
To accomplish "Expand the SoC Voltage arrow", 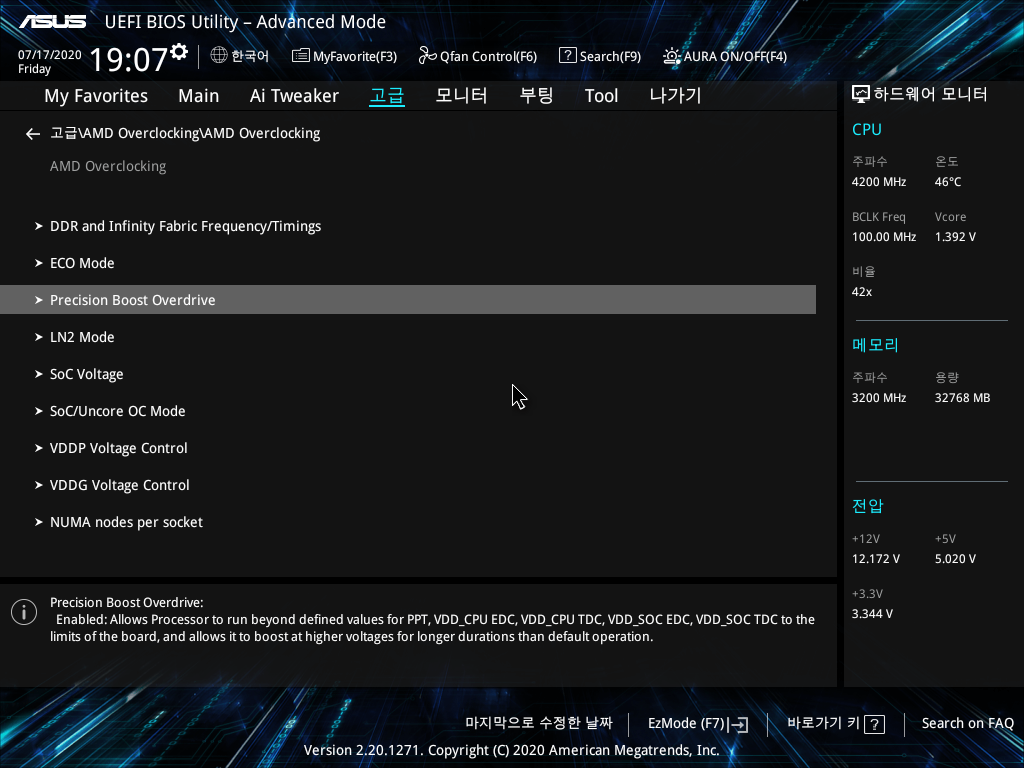I will pos(39,374).
